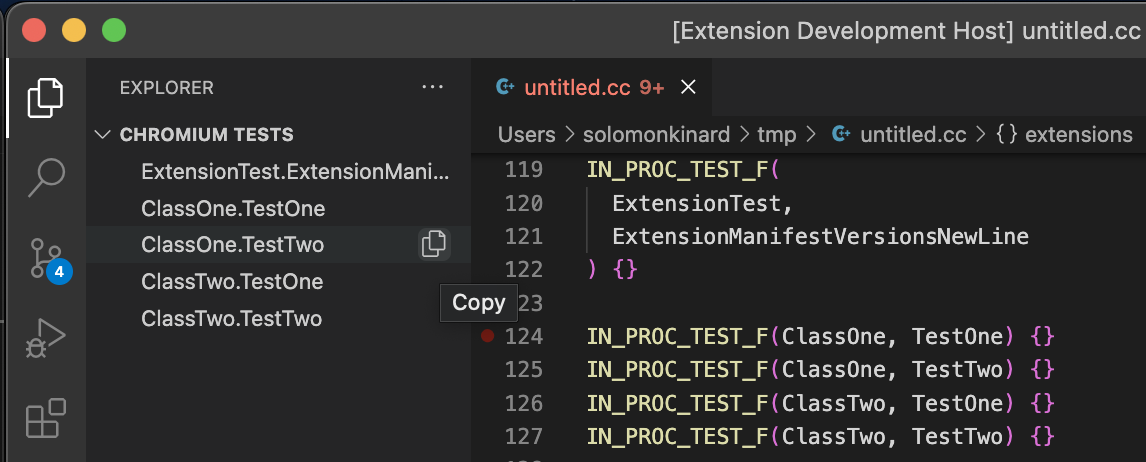Open Explorer's more actions ellipsis menu

click(x=432, y=88)
